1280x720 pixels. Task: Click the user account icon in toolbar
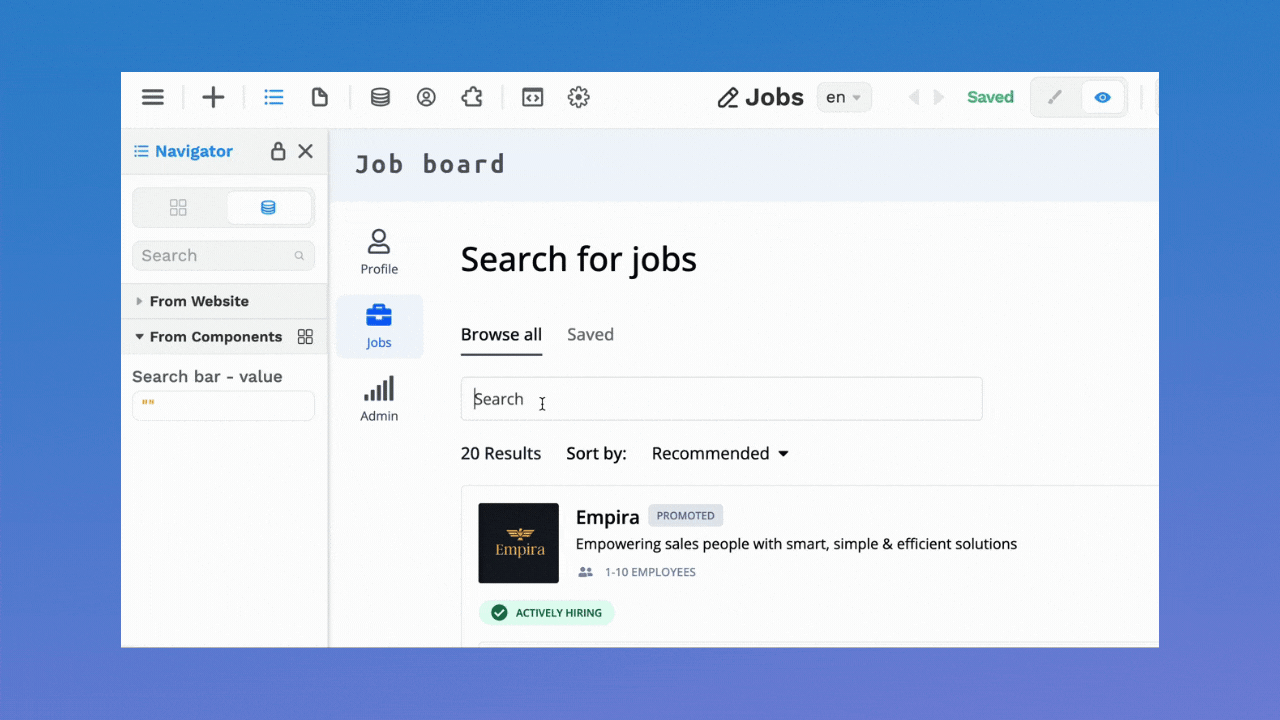[x=426, y=97]
